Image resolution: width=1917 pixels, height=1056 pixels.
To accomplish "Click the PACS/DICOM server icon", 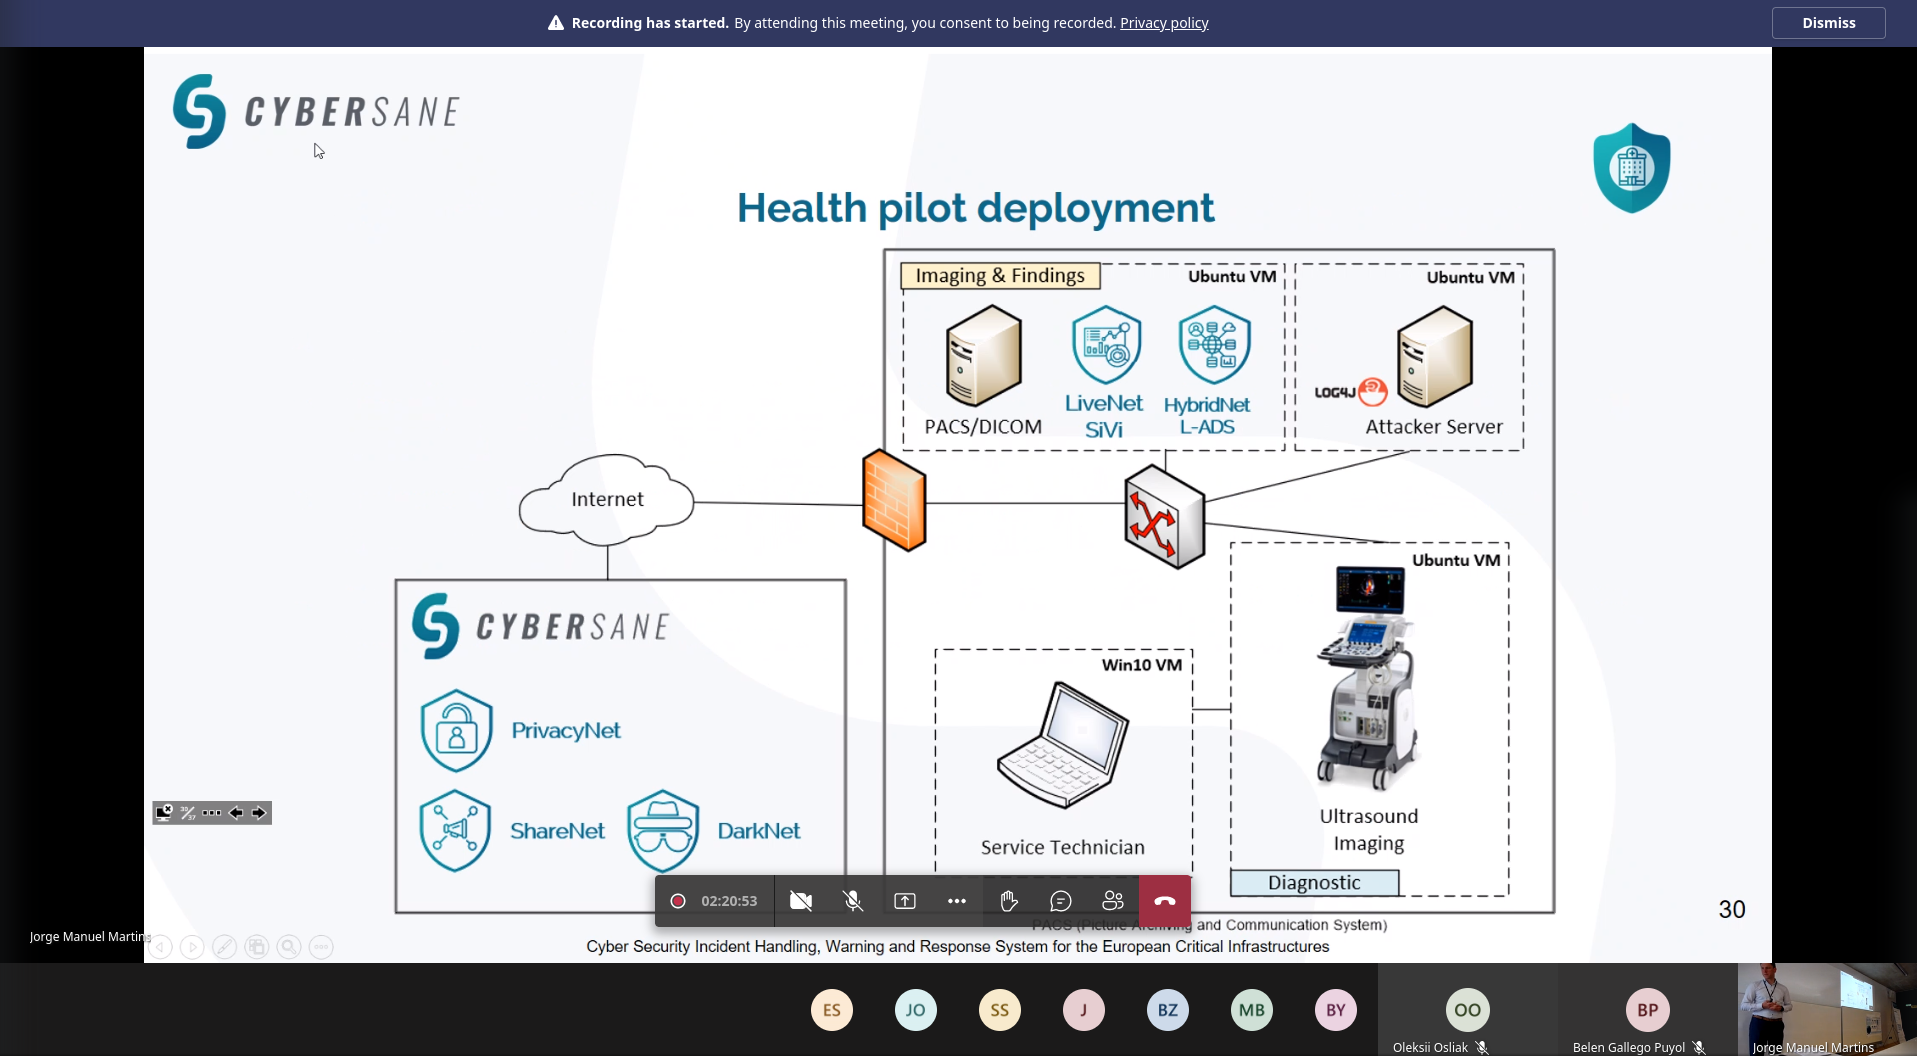I will 984,355.
